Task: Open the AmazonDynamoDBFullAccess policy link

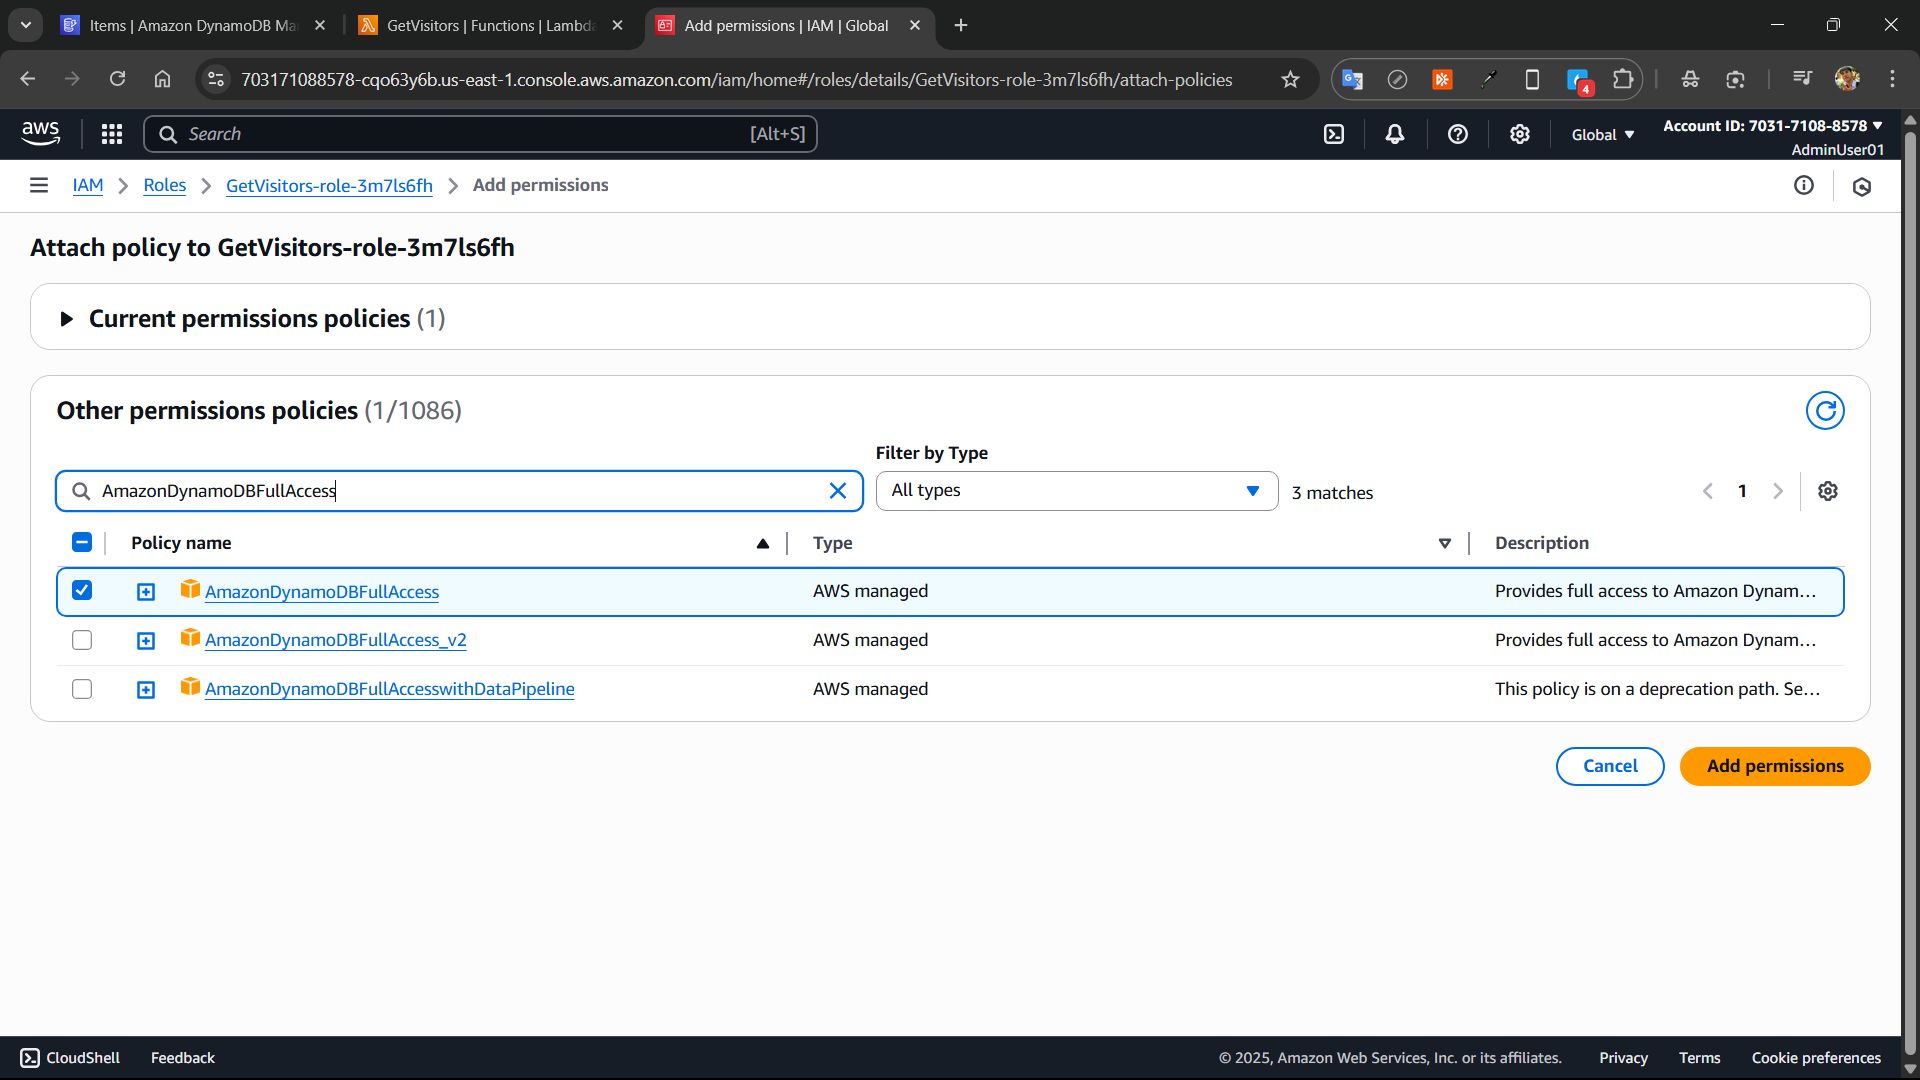Action: pos(322,591)
